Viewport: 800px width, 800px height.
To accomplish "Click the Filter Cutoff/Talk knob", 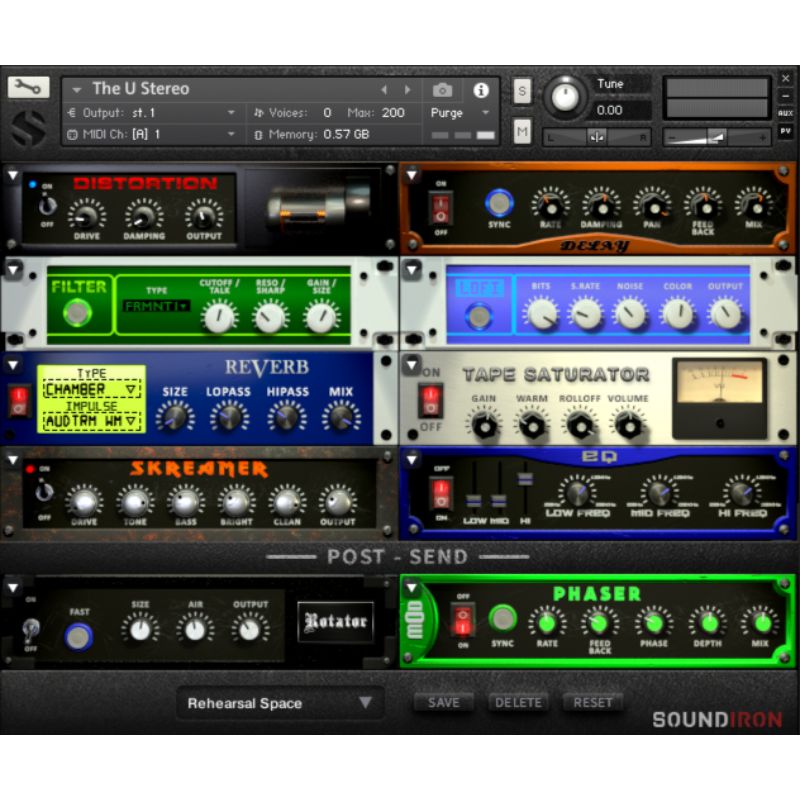I will (219, 316).
